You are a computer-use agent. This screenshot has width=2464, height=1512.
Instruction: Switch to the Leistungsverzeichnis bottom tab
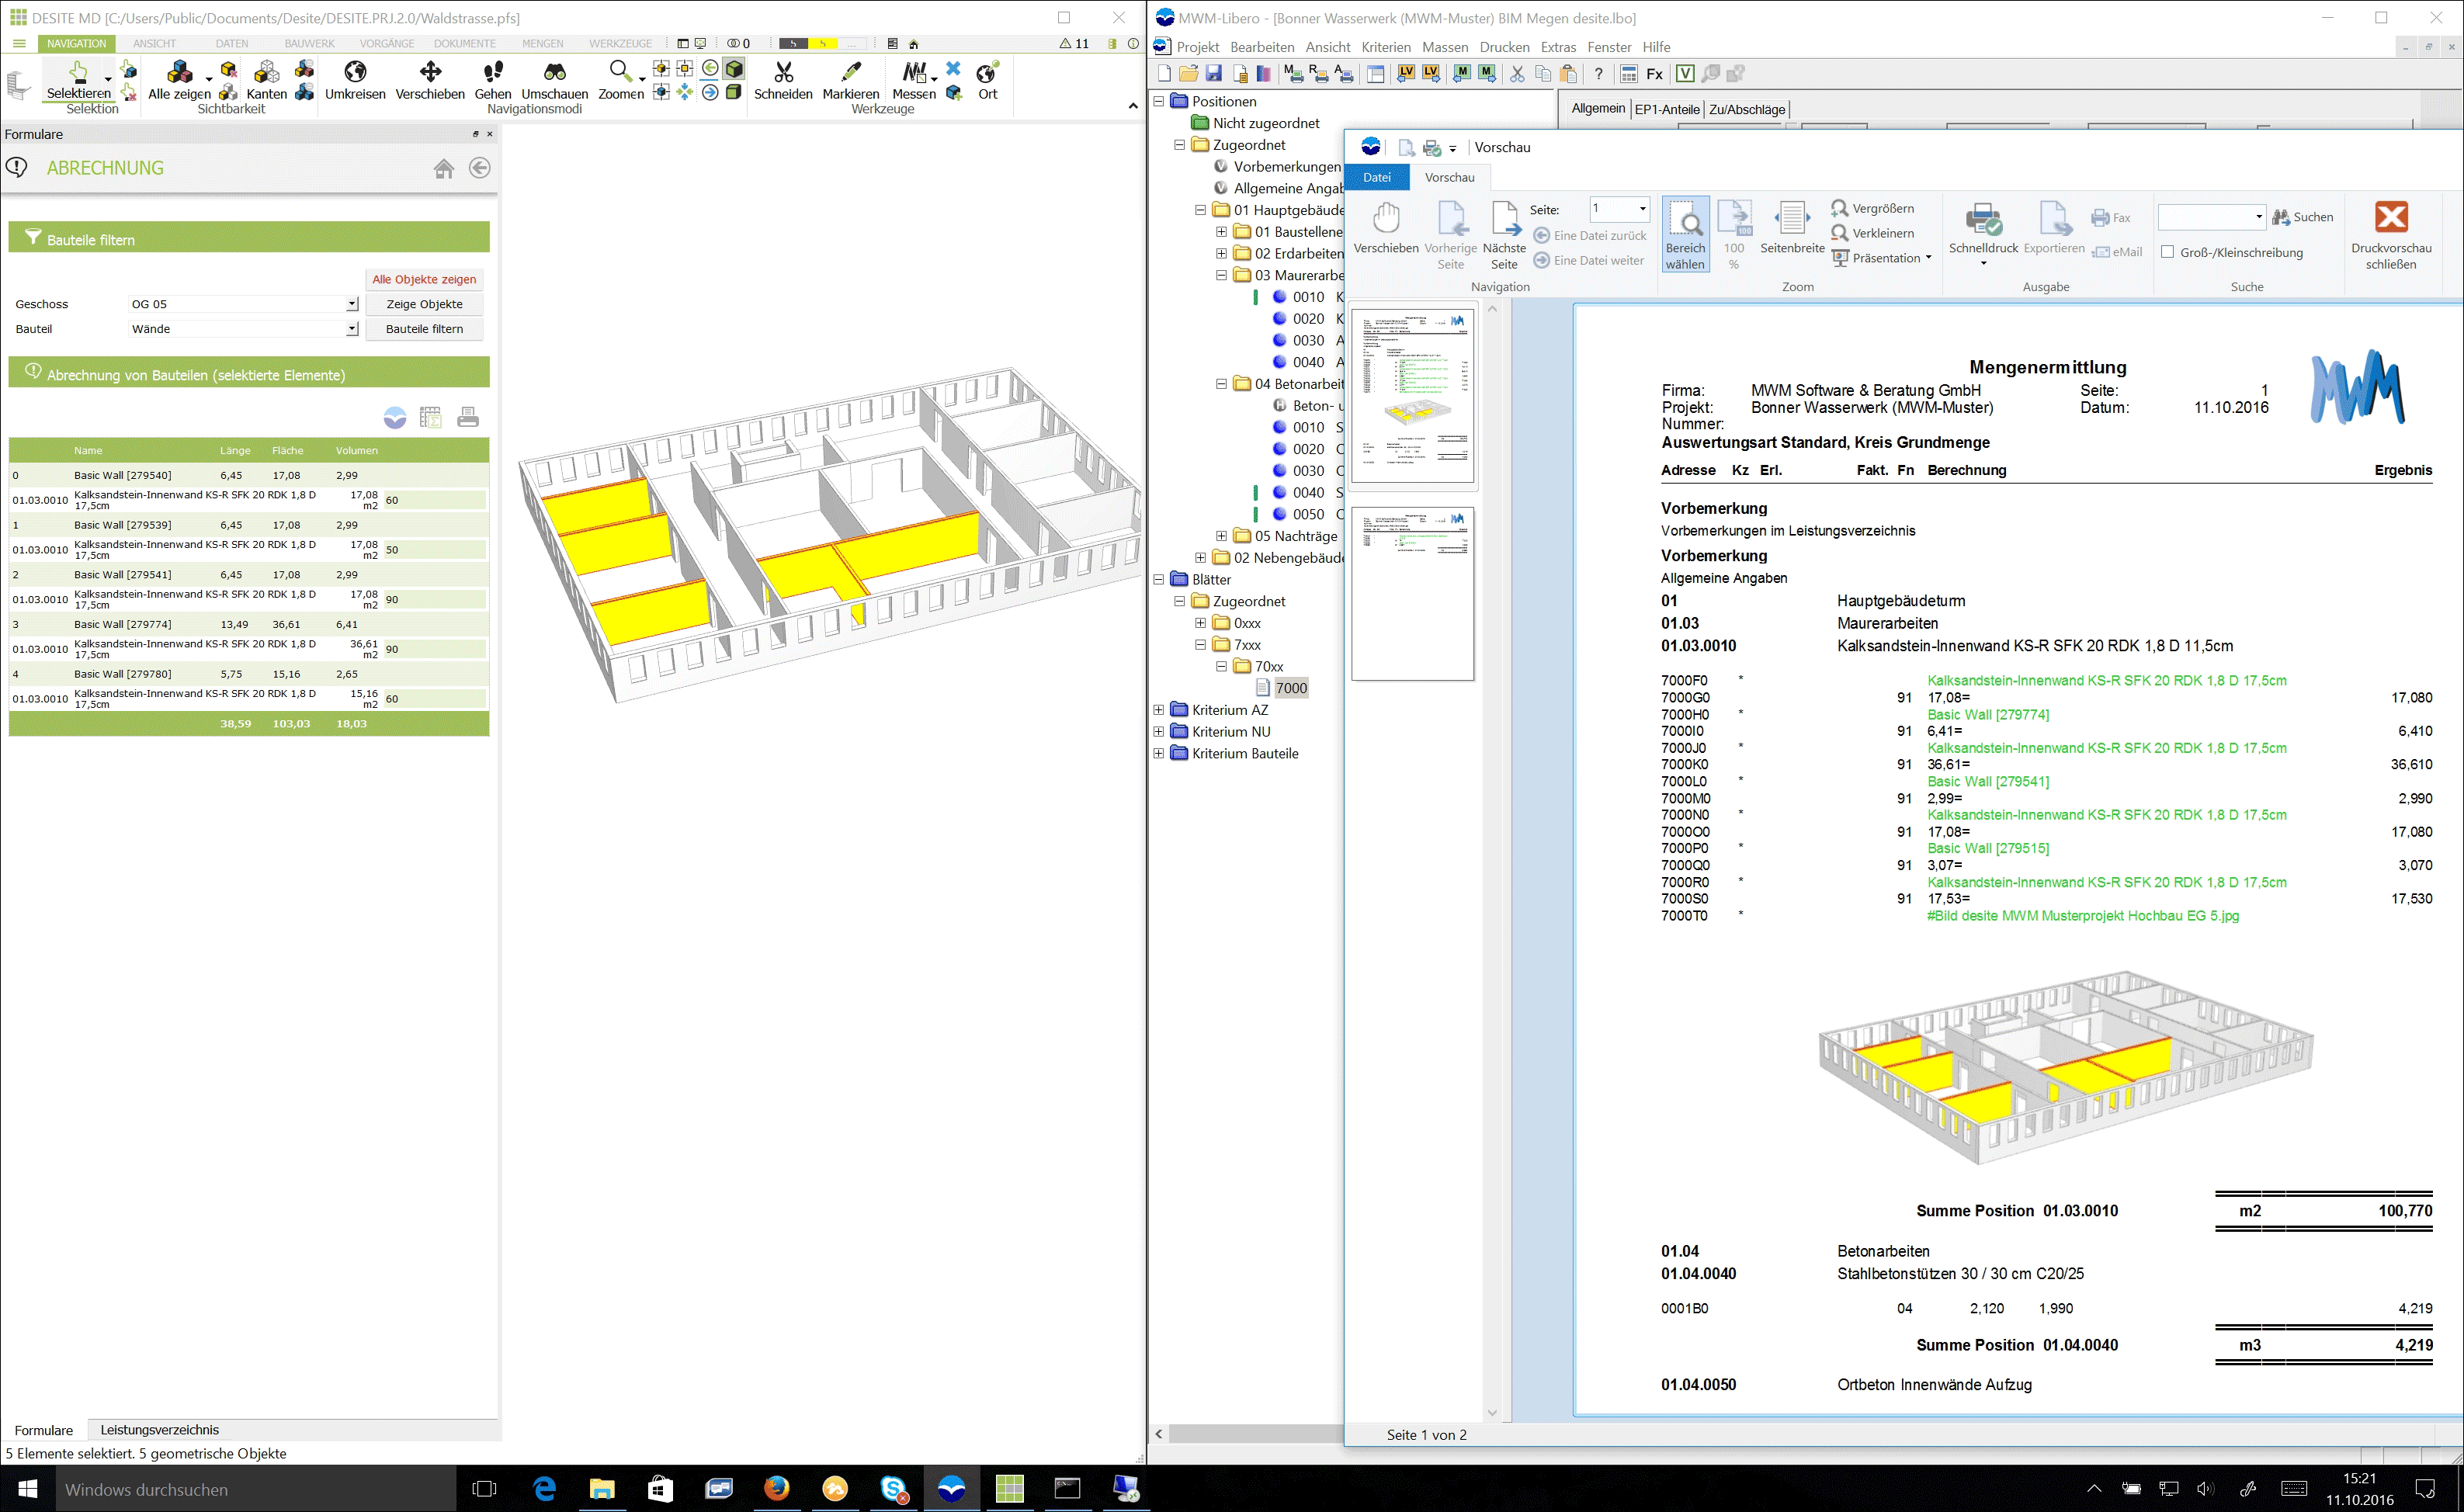point(159,1430)
